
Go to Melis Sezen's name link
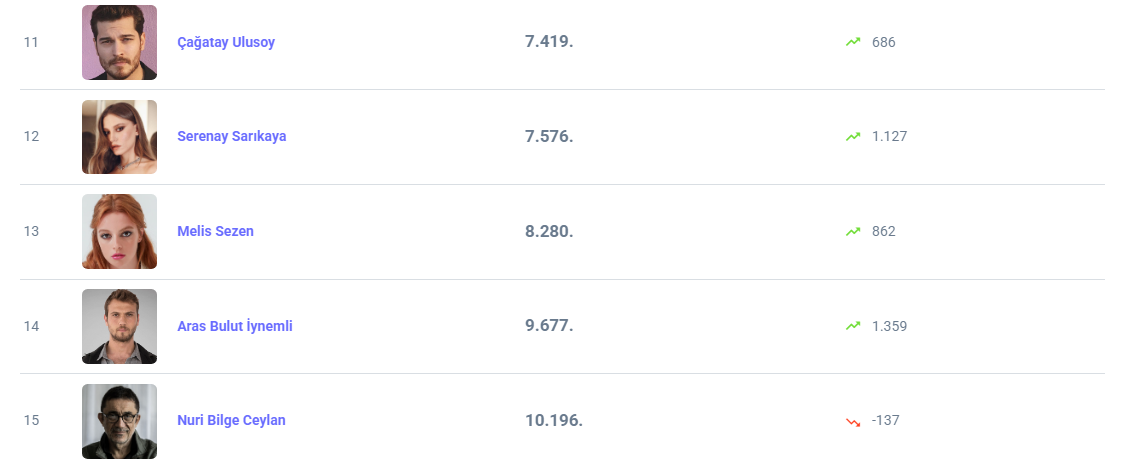[x=215, y=231]
